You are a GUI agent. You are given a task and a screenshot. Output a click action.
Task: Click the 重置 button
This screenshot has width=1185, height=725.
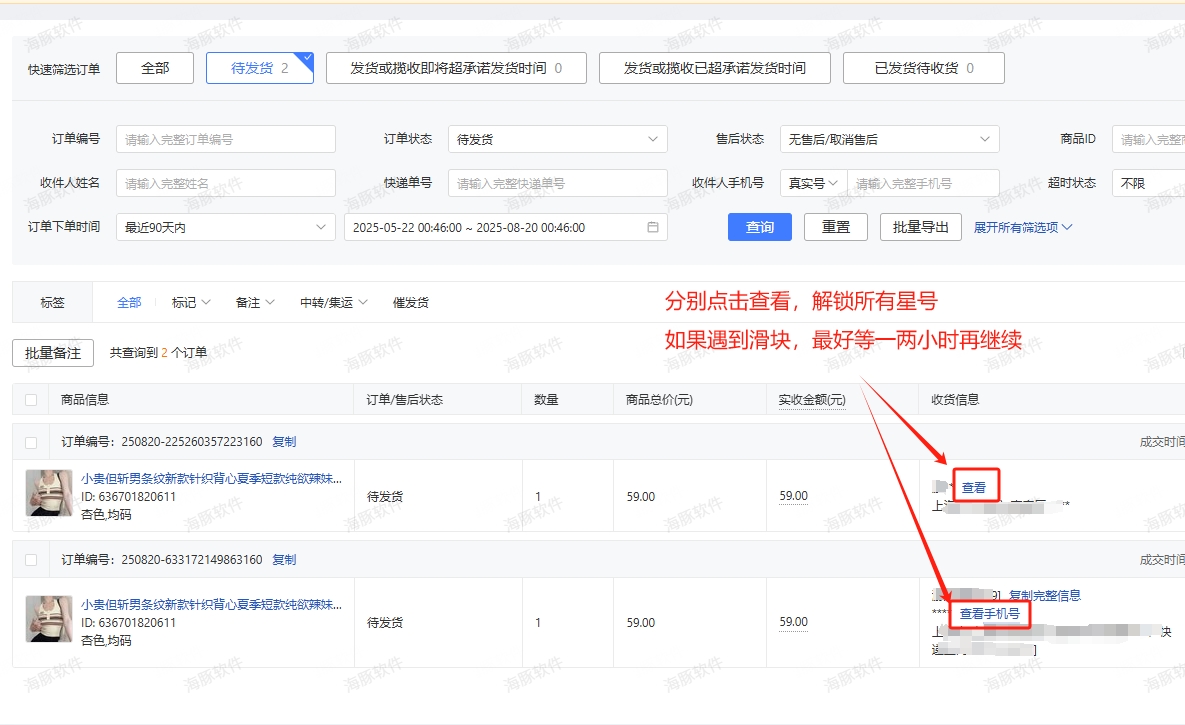(x=836, y=227)
